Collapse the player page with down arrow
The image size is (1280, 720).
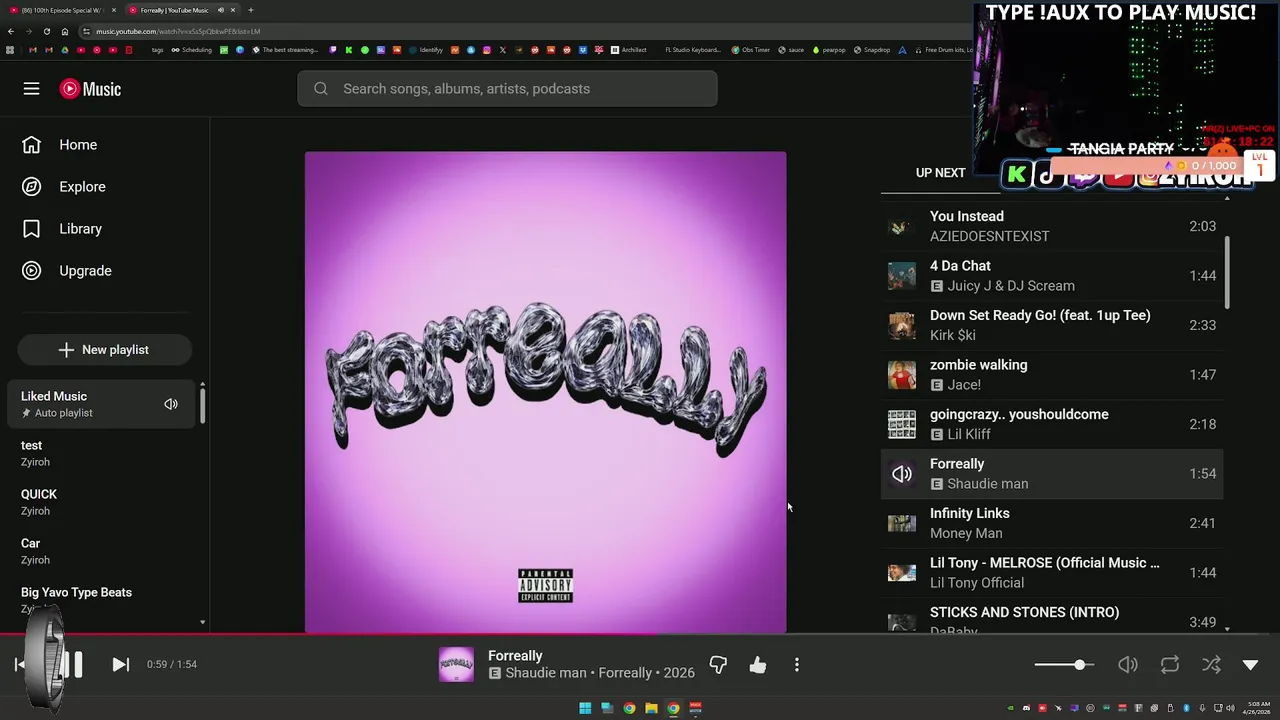click(x=1250, y=665)
